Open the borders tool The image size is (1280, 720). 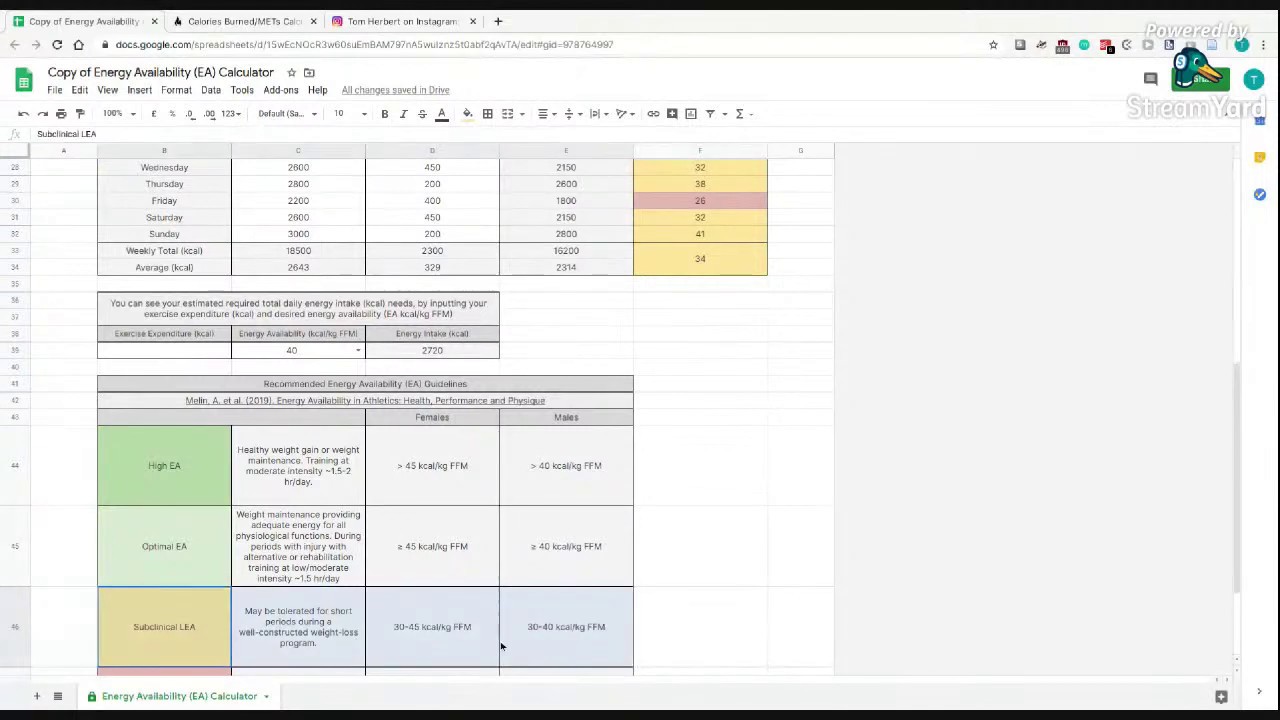coord(487,114)
